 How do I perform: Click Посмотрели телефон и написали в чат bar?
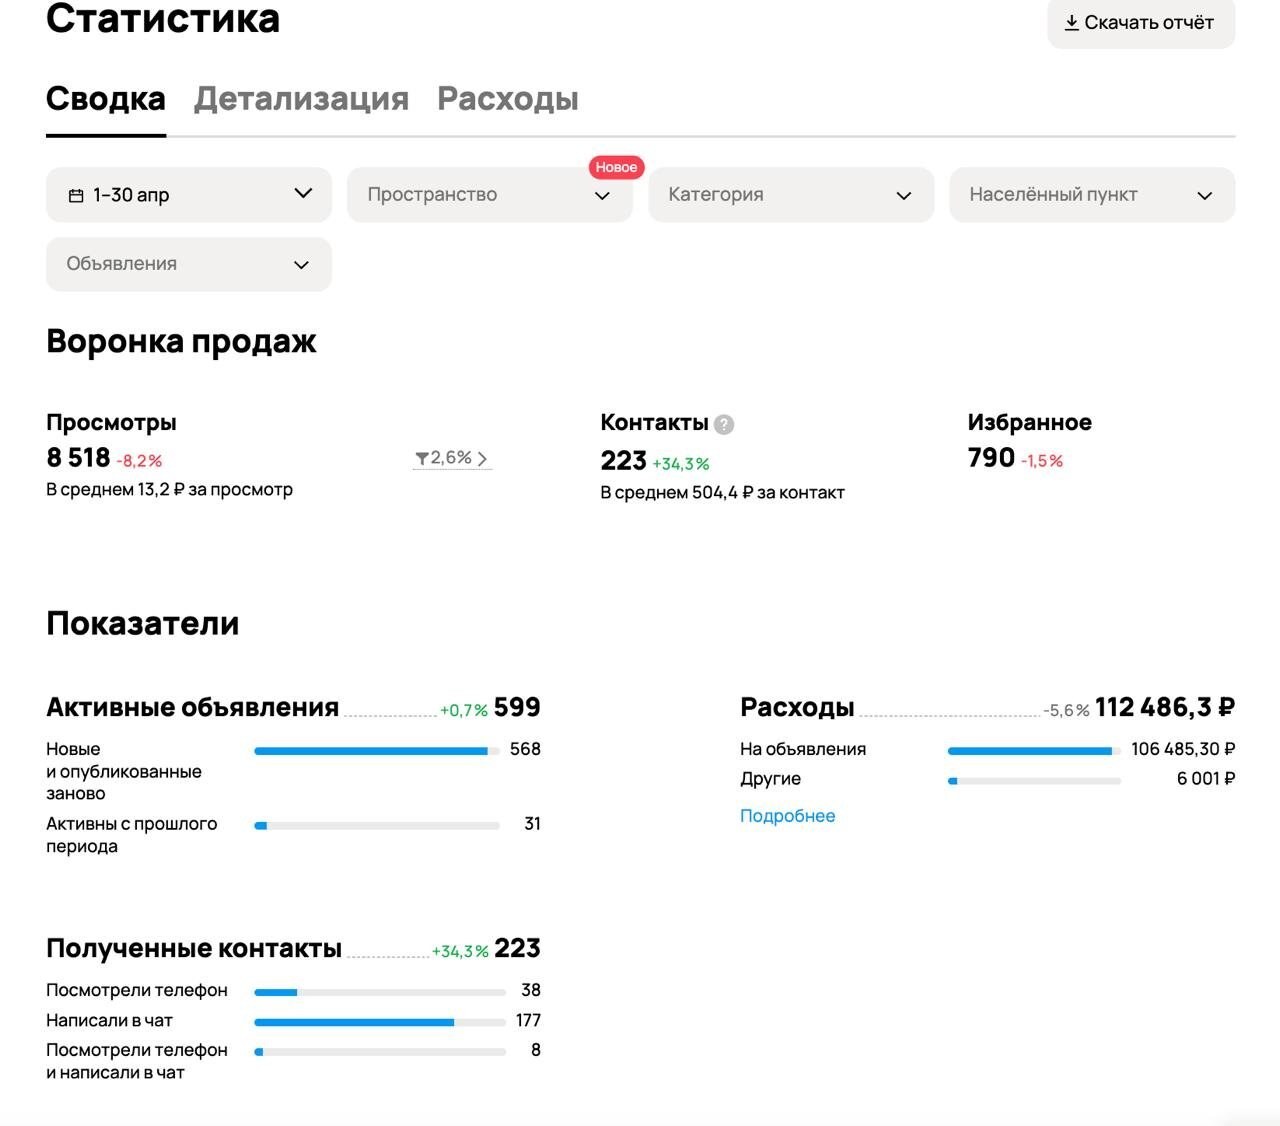(x=380, y=1052)
